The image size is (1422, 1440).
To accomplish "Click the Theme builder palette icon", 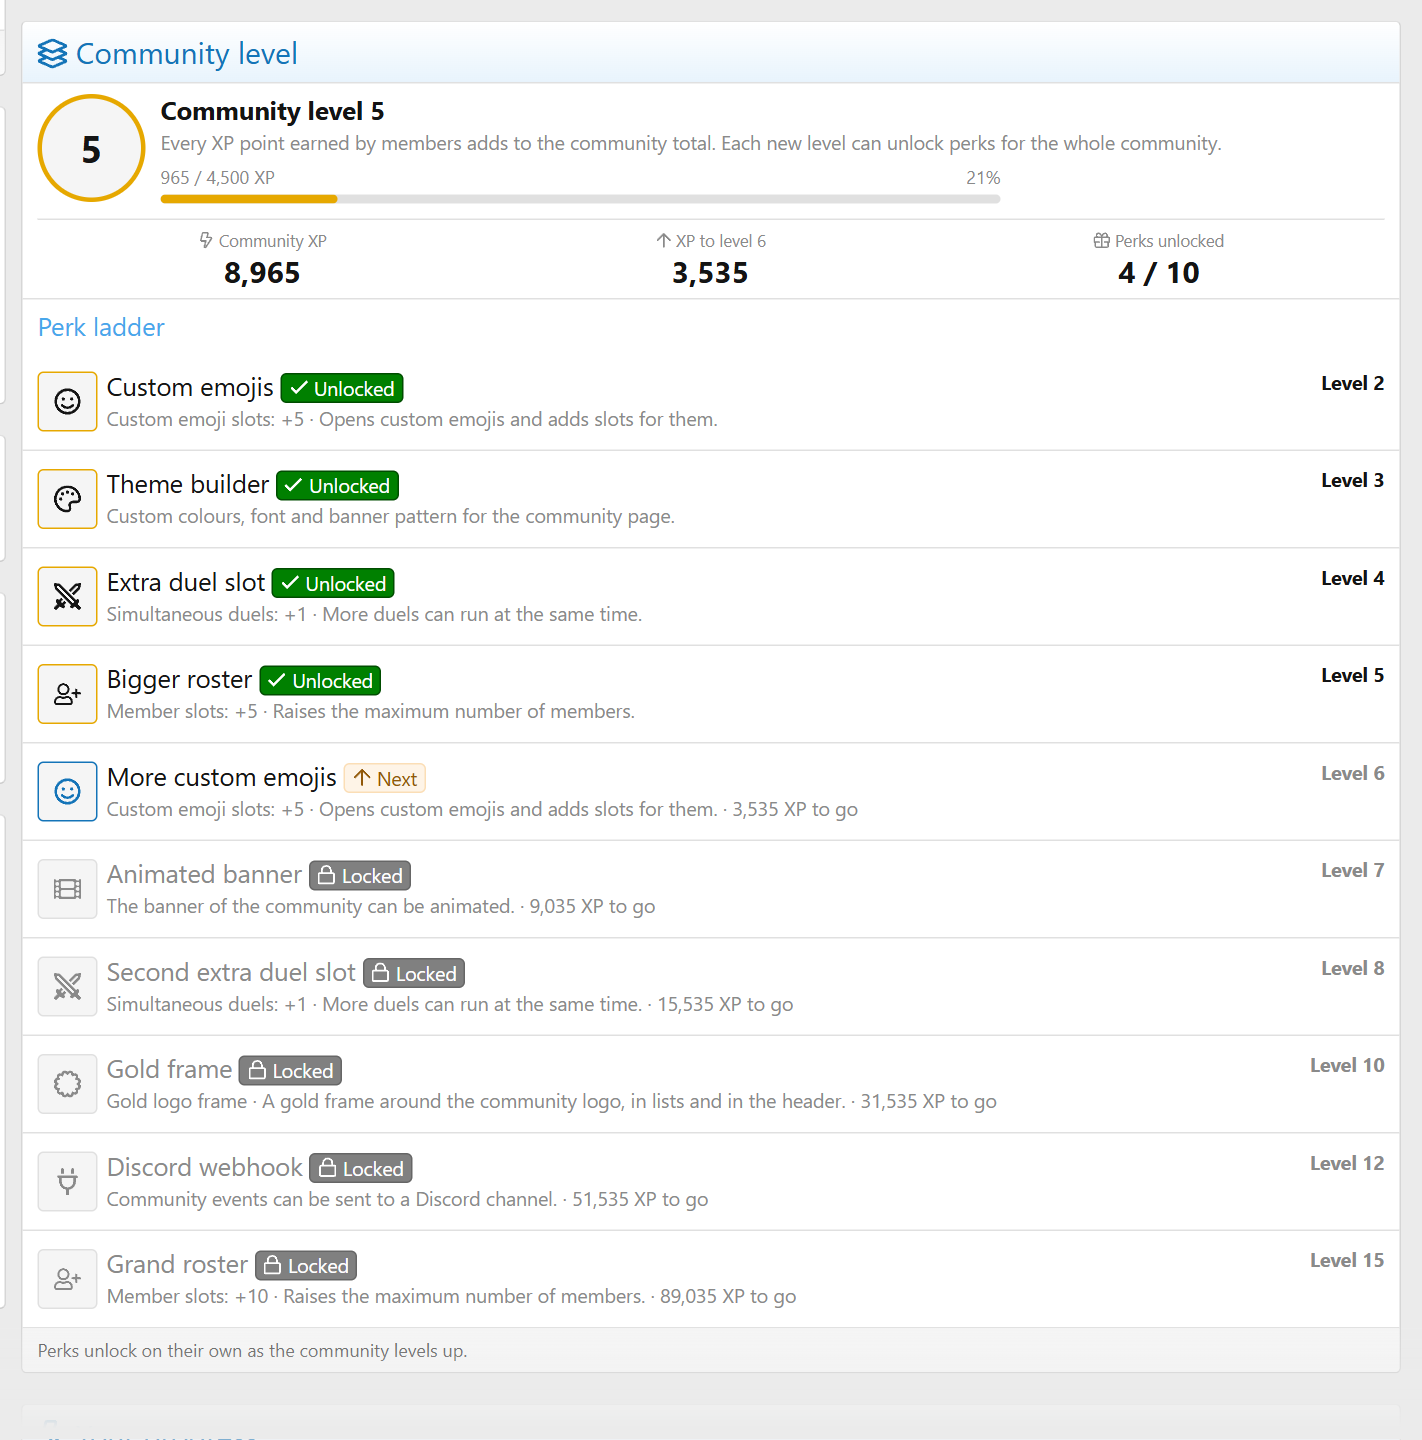I will pyautogui.click(x=67, y=499).
